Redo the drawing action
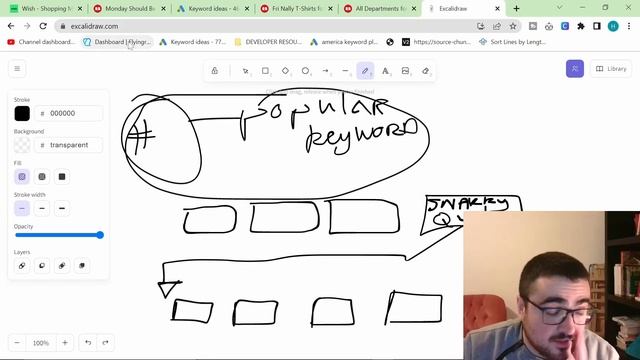640x360 pixels. pos(105,343)
